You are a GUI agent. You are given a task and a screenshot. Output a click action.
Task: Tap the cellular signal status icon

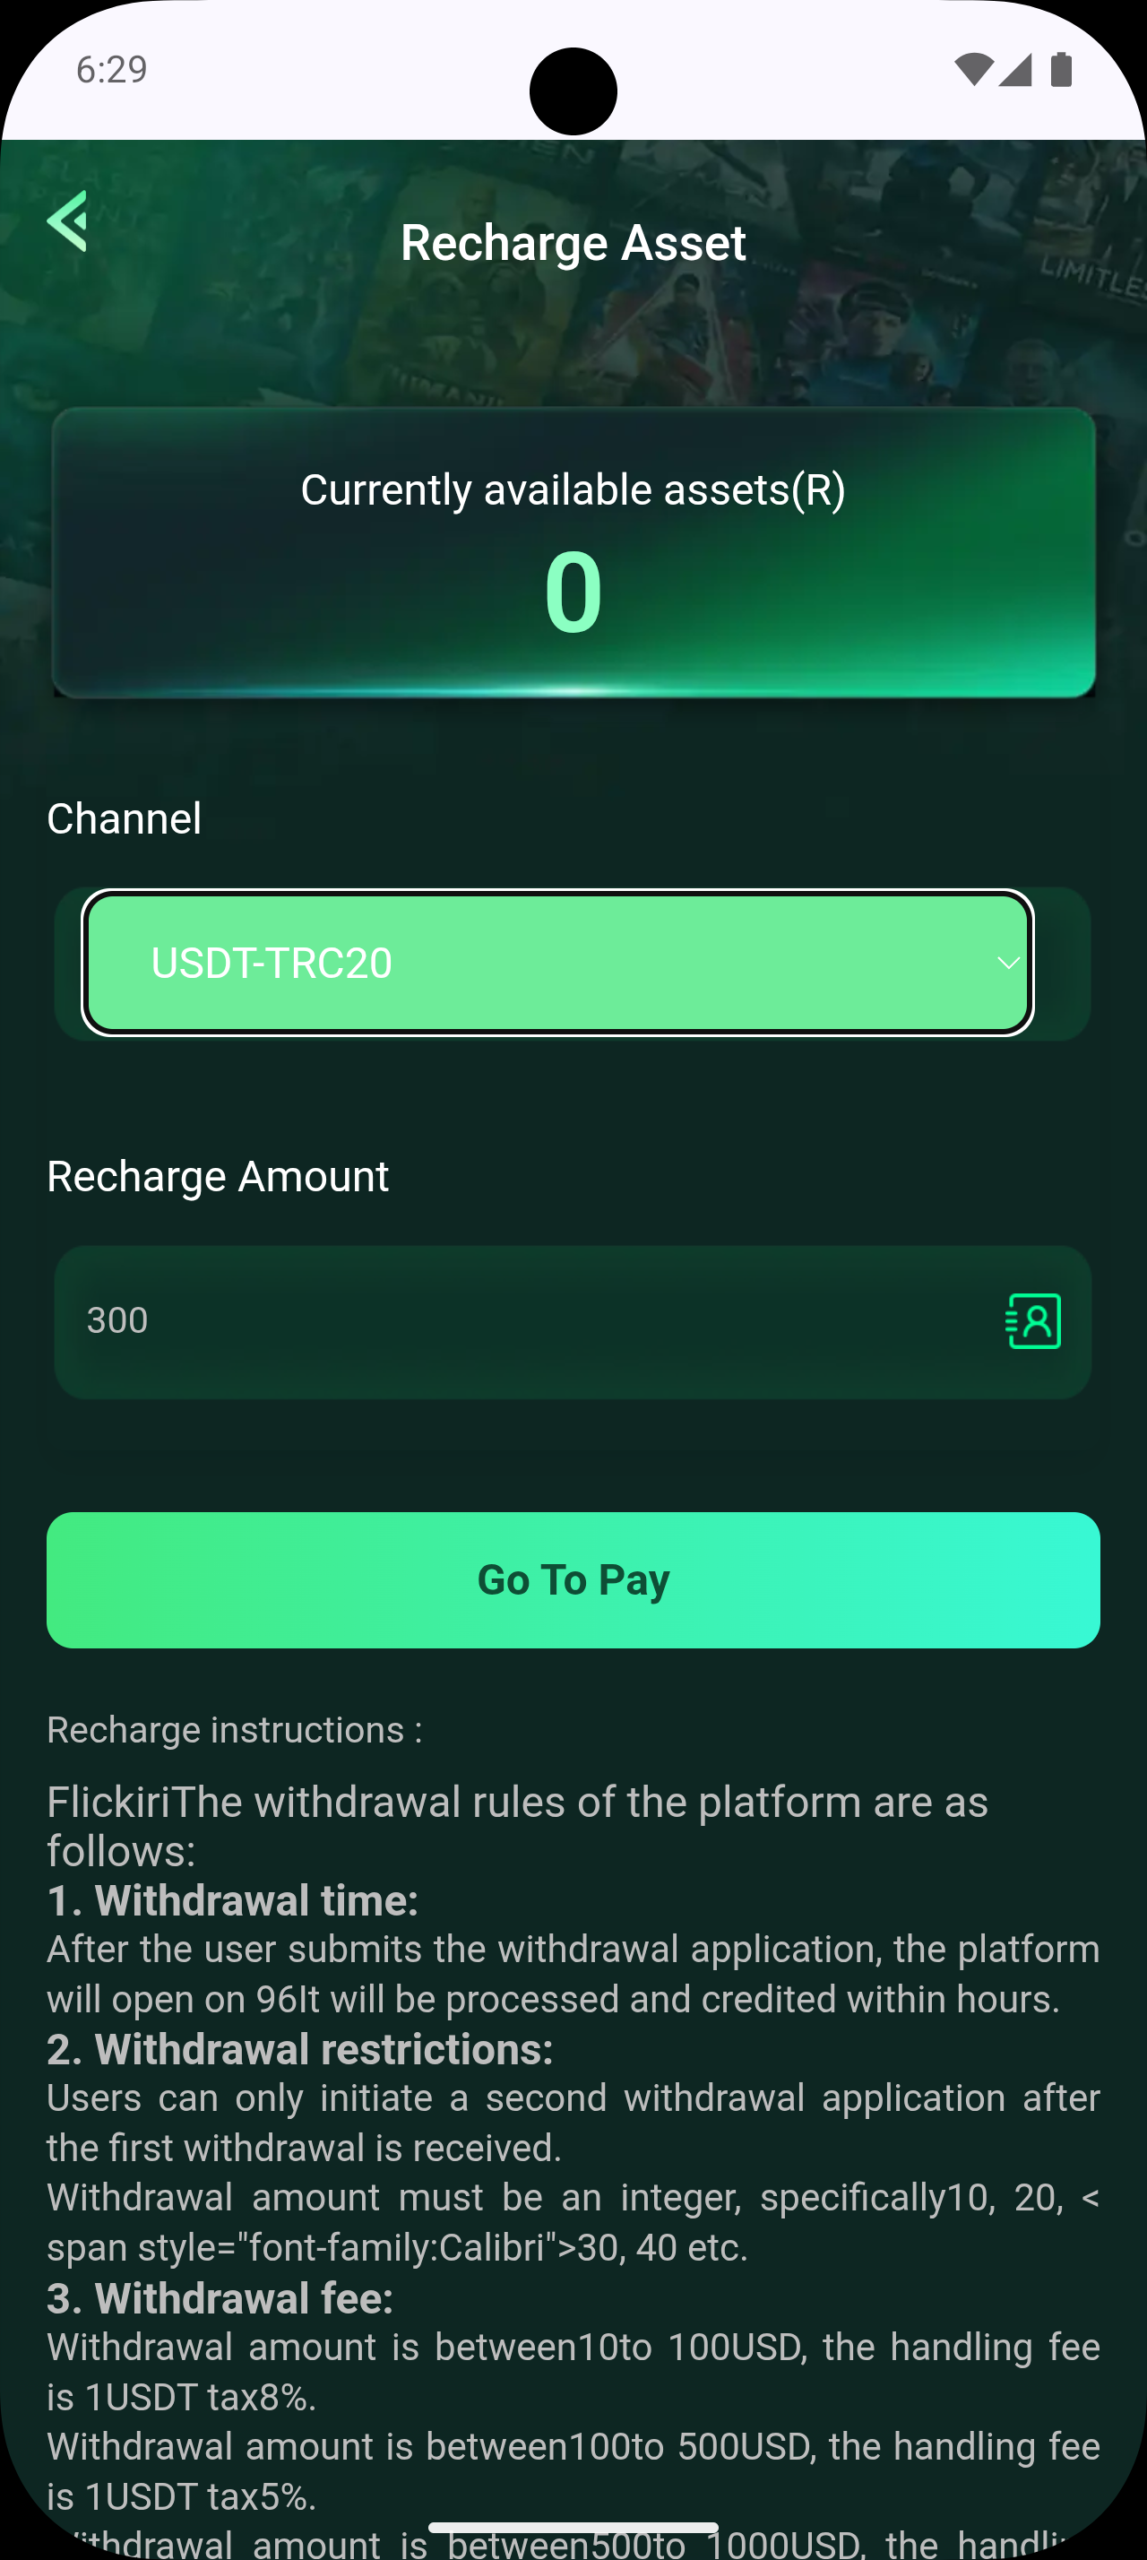(1015, 70)
